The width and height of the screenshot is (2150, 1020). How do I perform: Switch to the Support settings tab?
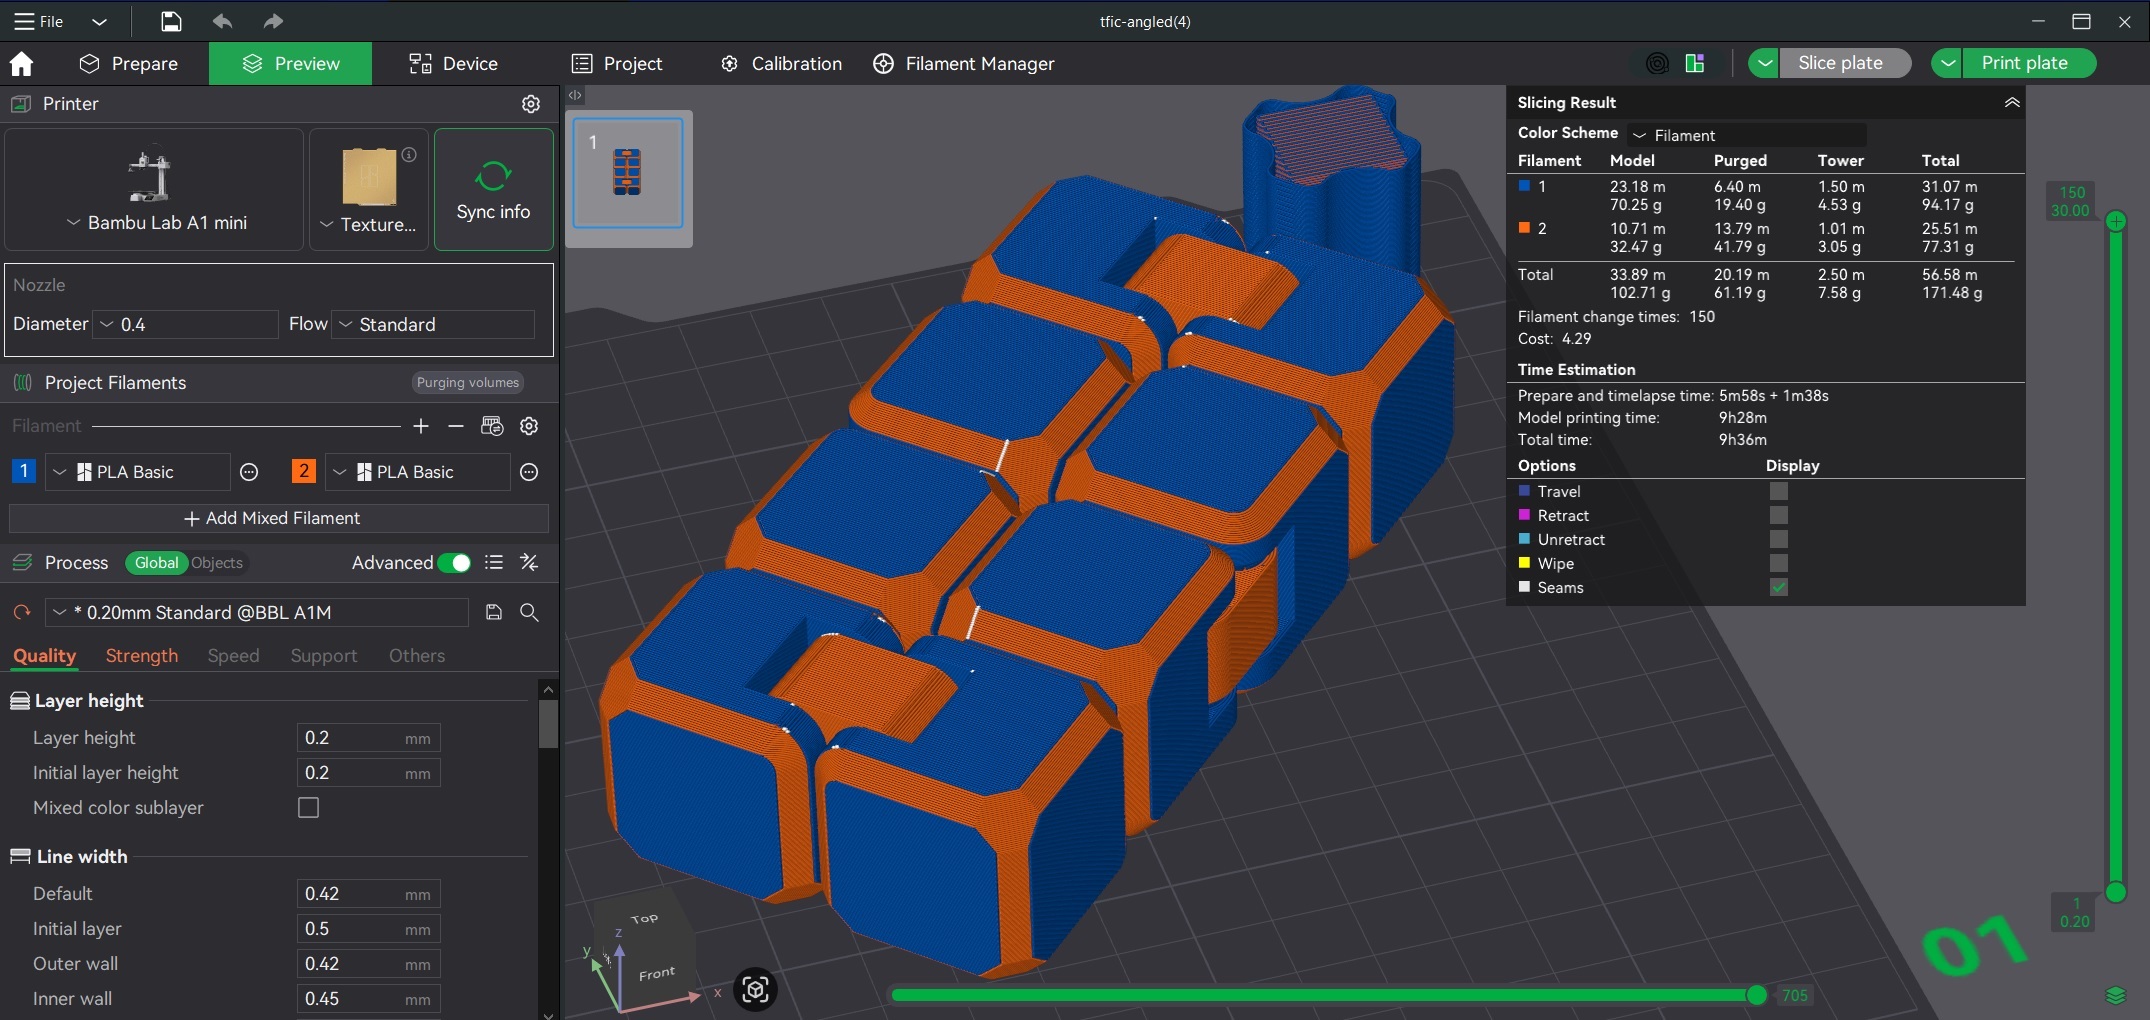coord(324,656)
